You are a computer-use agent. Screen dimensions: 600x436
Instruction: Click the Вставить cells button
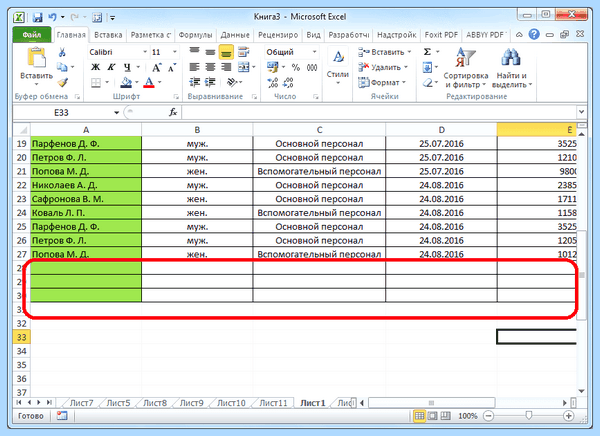click(384, 52)
